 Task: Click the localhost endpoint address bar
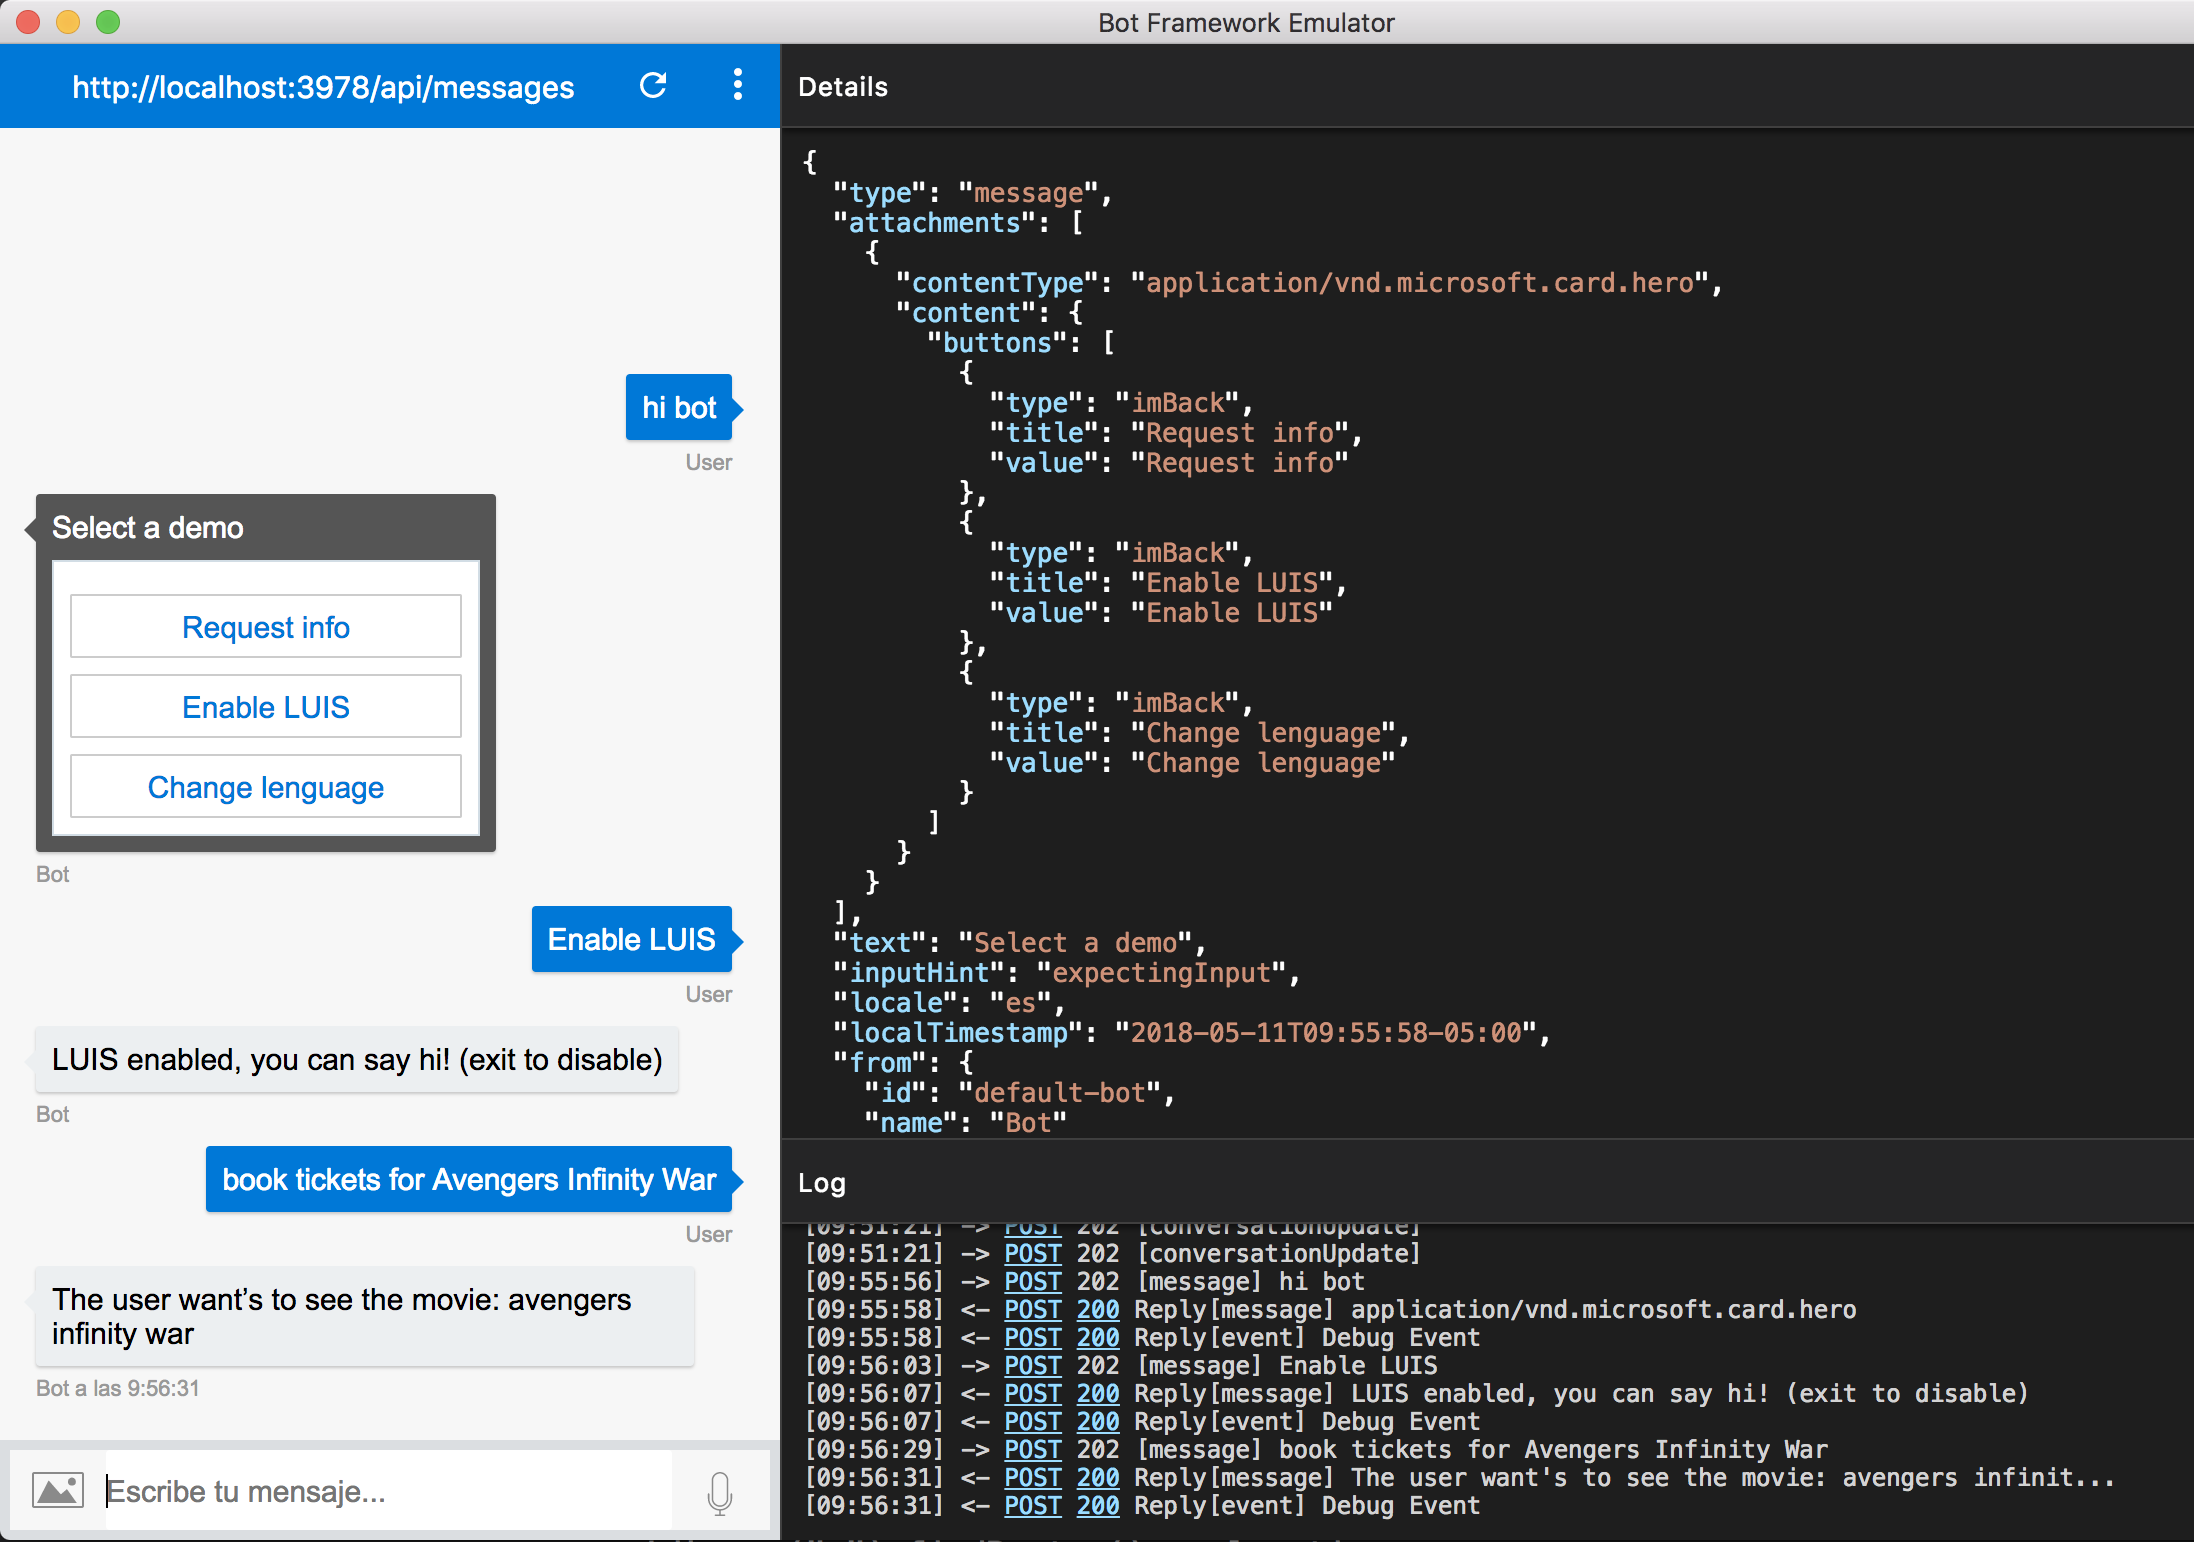[x=323, y=88]
